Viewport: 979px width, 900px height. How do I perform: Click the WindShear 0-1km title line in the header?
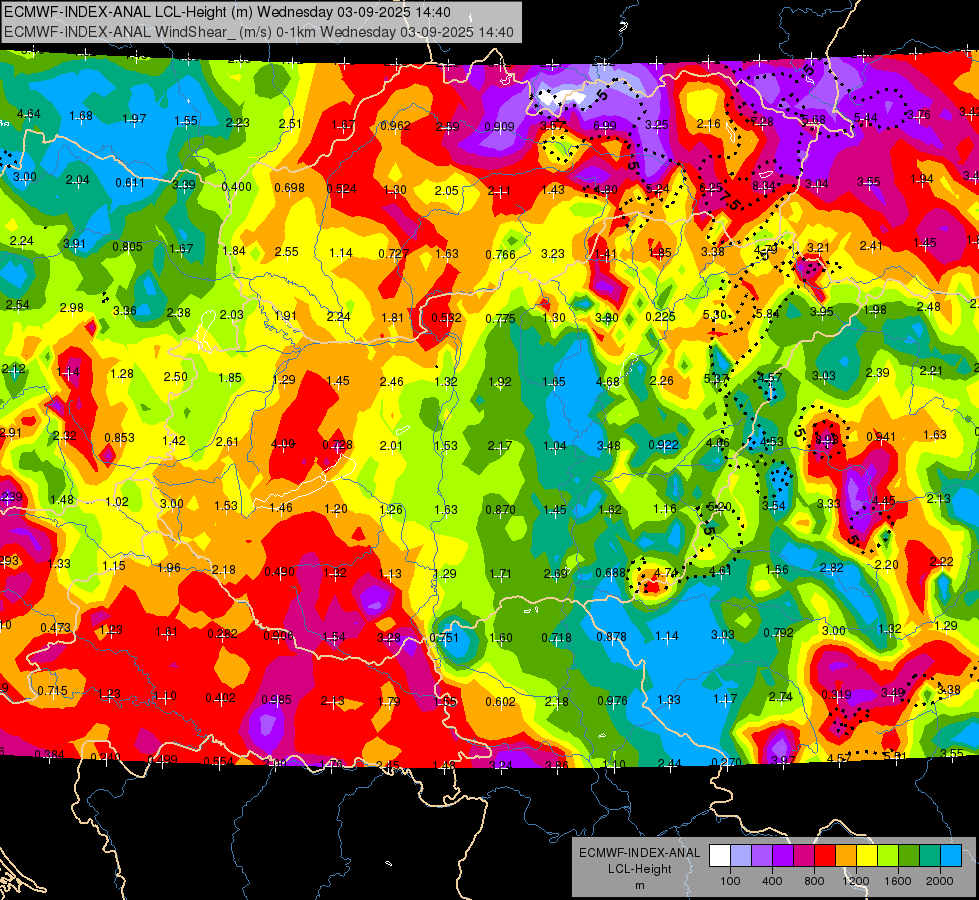258,32
